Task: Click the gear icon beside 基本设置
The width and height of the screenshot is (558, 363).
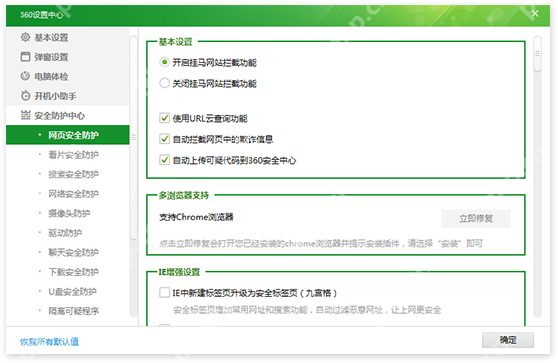Action: pyautogui.click(x=25, y=37)
